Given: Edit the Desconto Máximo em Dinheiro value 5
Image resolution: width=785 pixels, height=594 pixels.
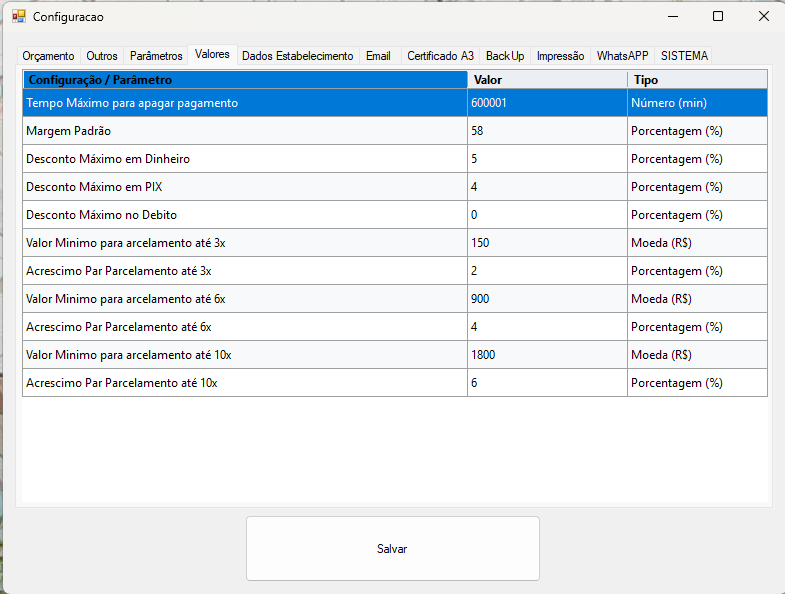Looking at the screenshot, I should [547, 159].
